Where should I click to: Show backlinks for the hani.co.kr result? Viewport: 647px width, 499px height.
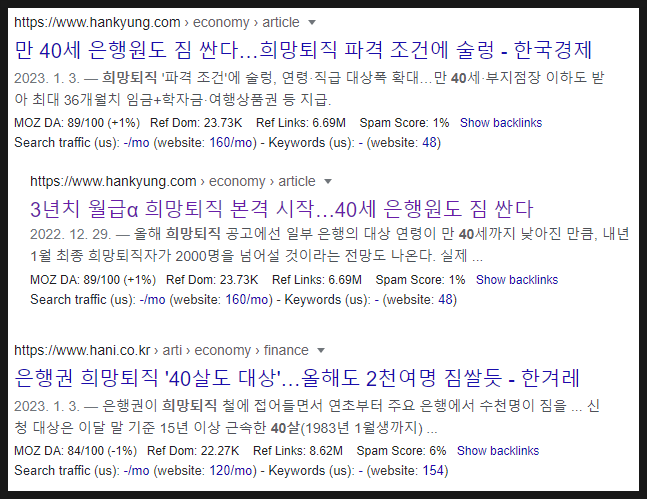click(498, 450)
